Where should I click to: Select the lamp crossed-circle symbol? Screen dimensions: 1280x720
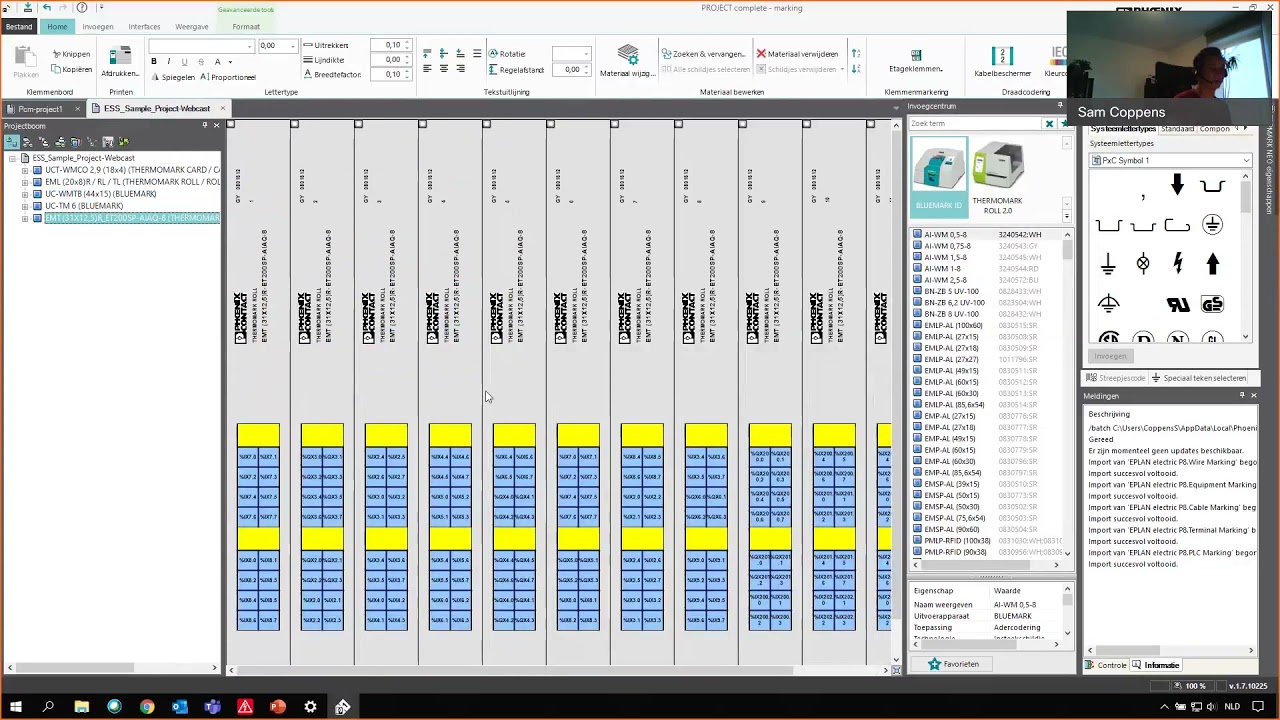(1143, 264)
